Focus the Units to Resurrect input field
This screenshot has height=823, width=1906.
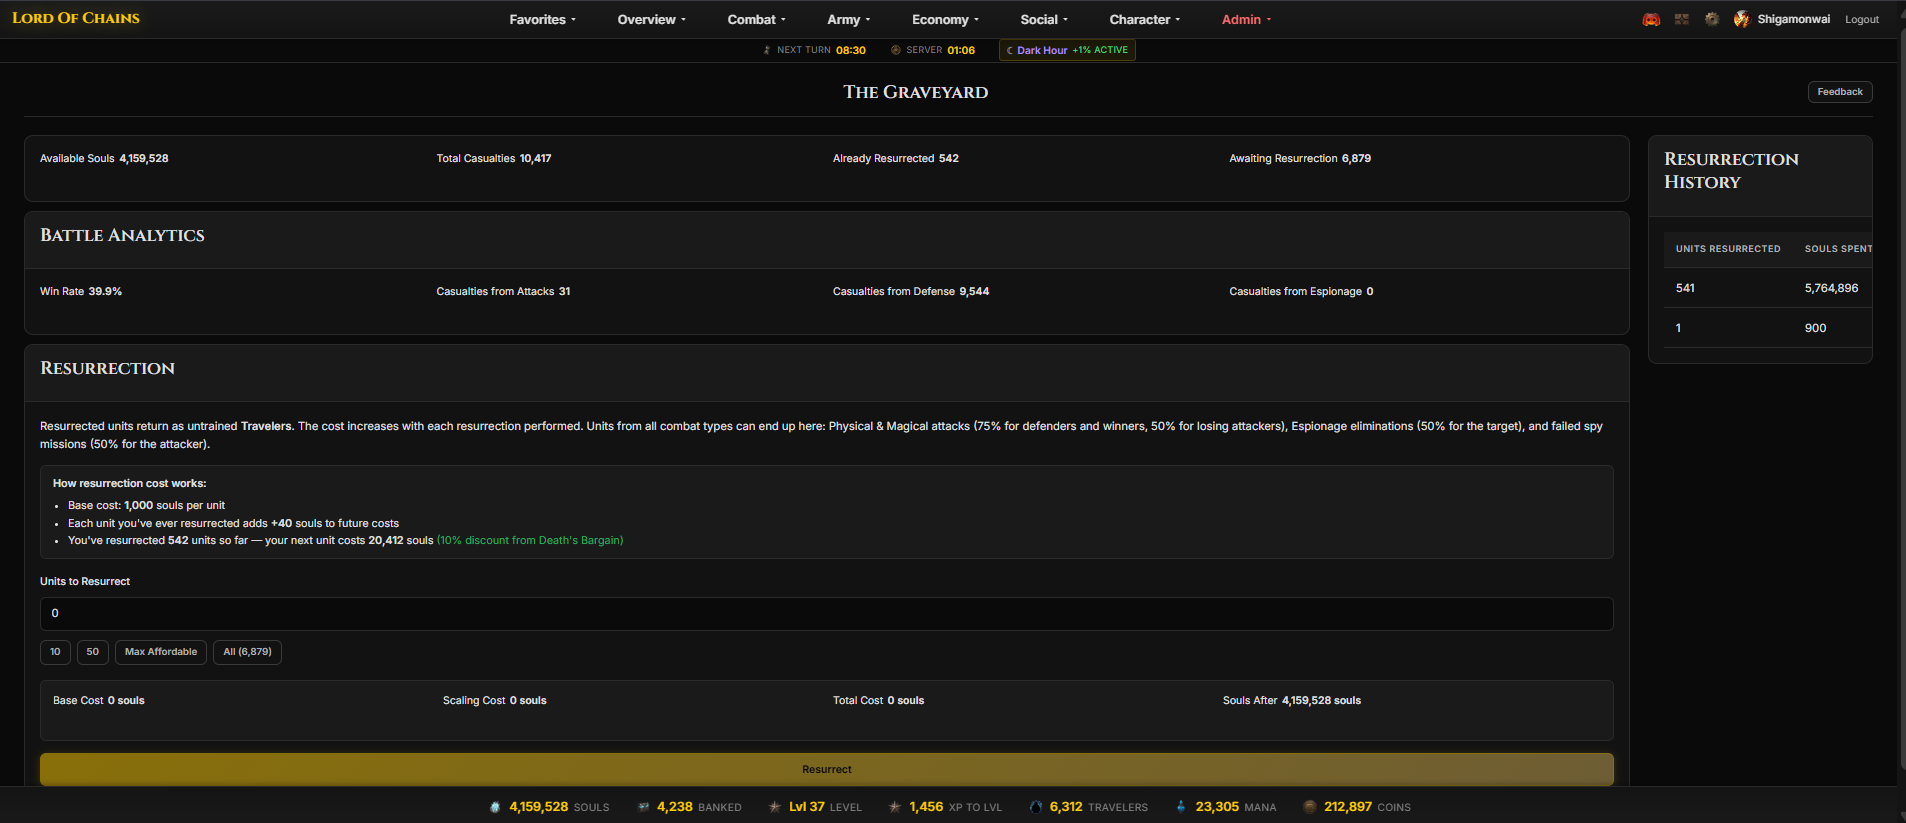point(826,614)
